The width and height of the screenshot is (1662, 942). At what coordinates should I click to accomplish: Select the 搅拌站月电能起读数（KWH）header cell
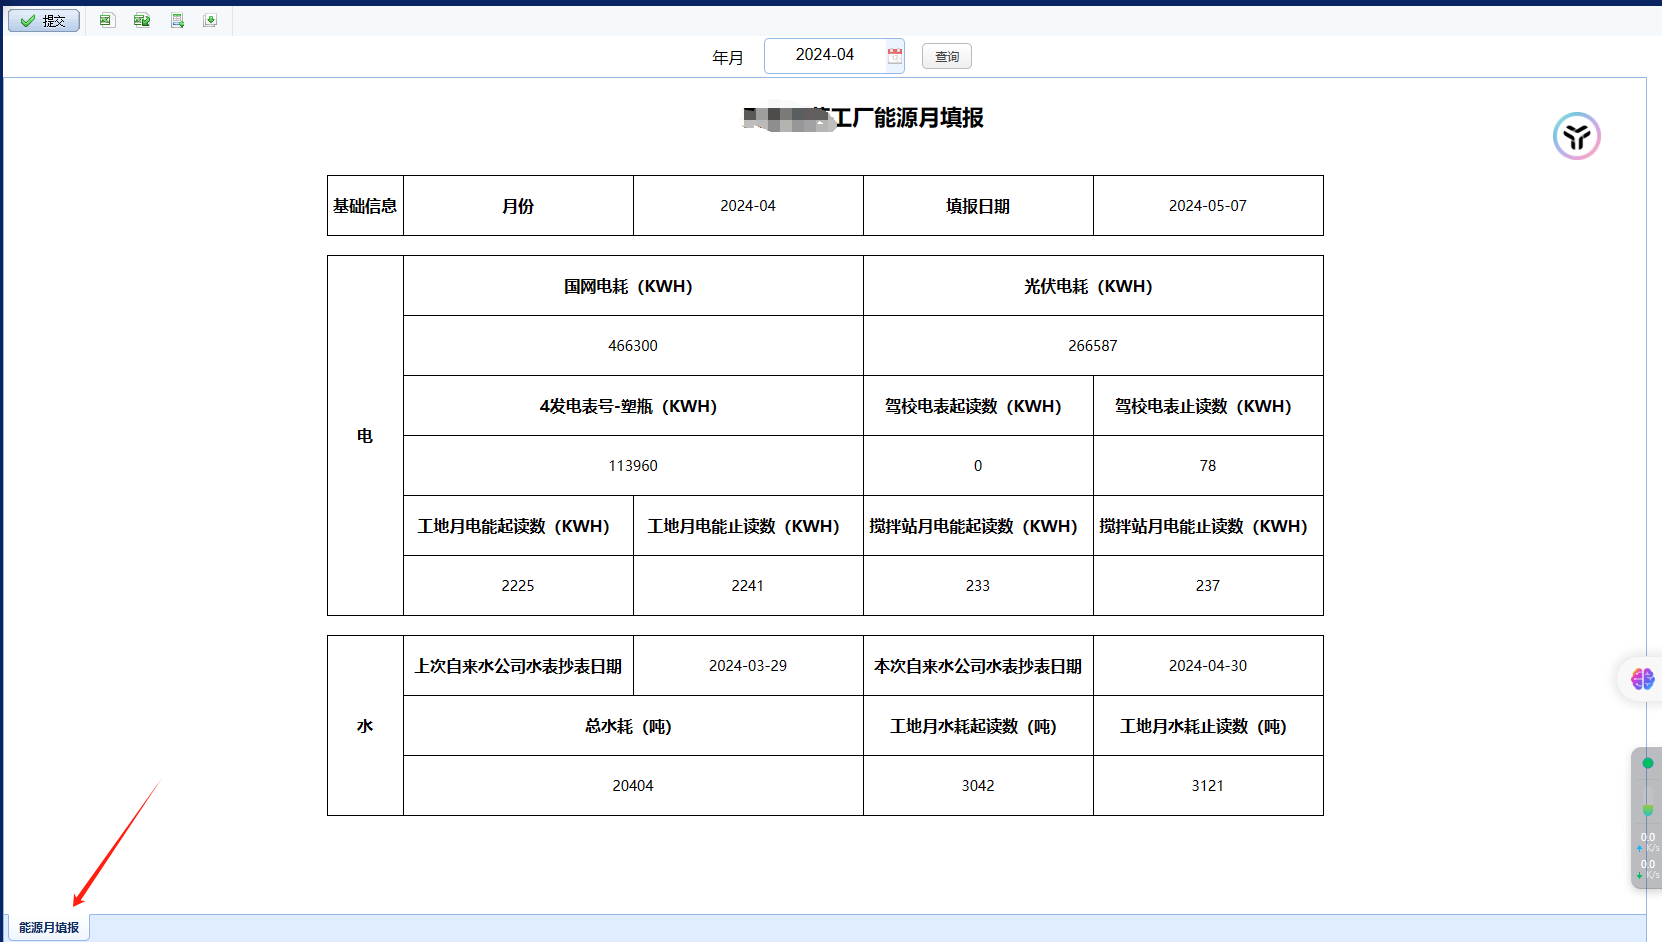point(978,526)
